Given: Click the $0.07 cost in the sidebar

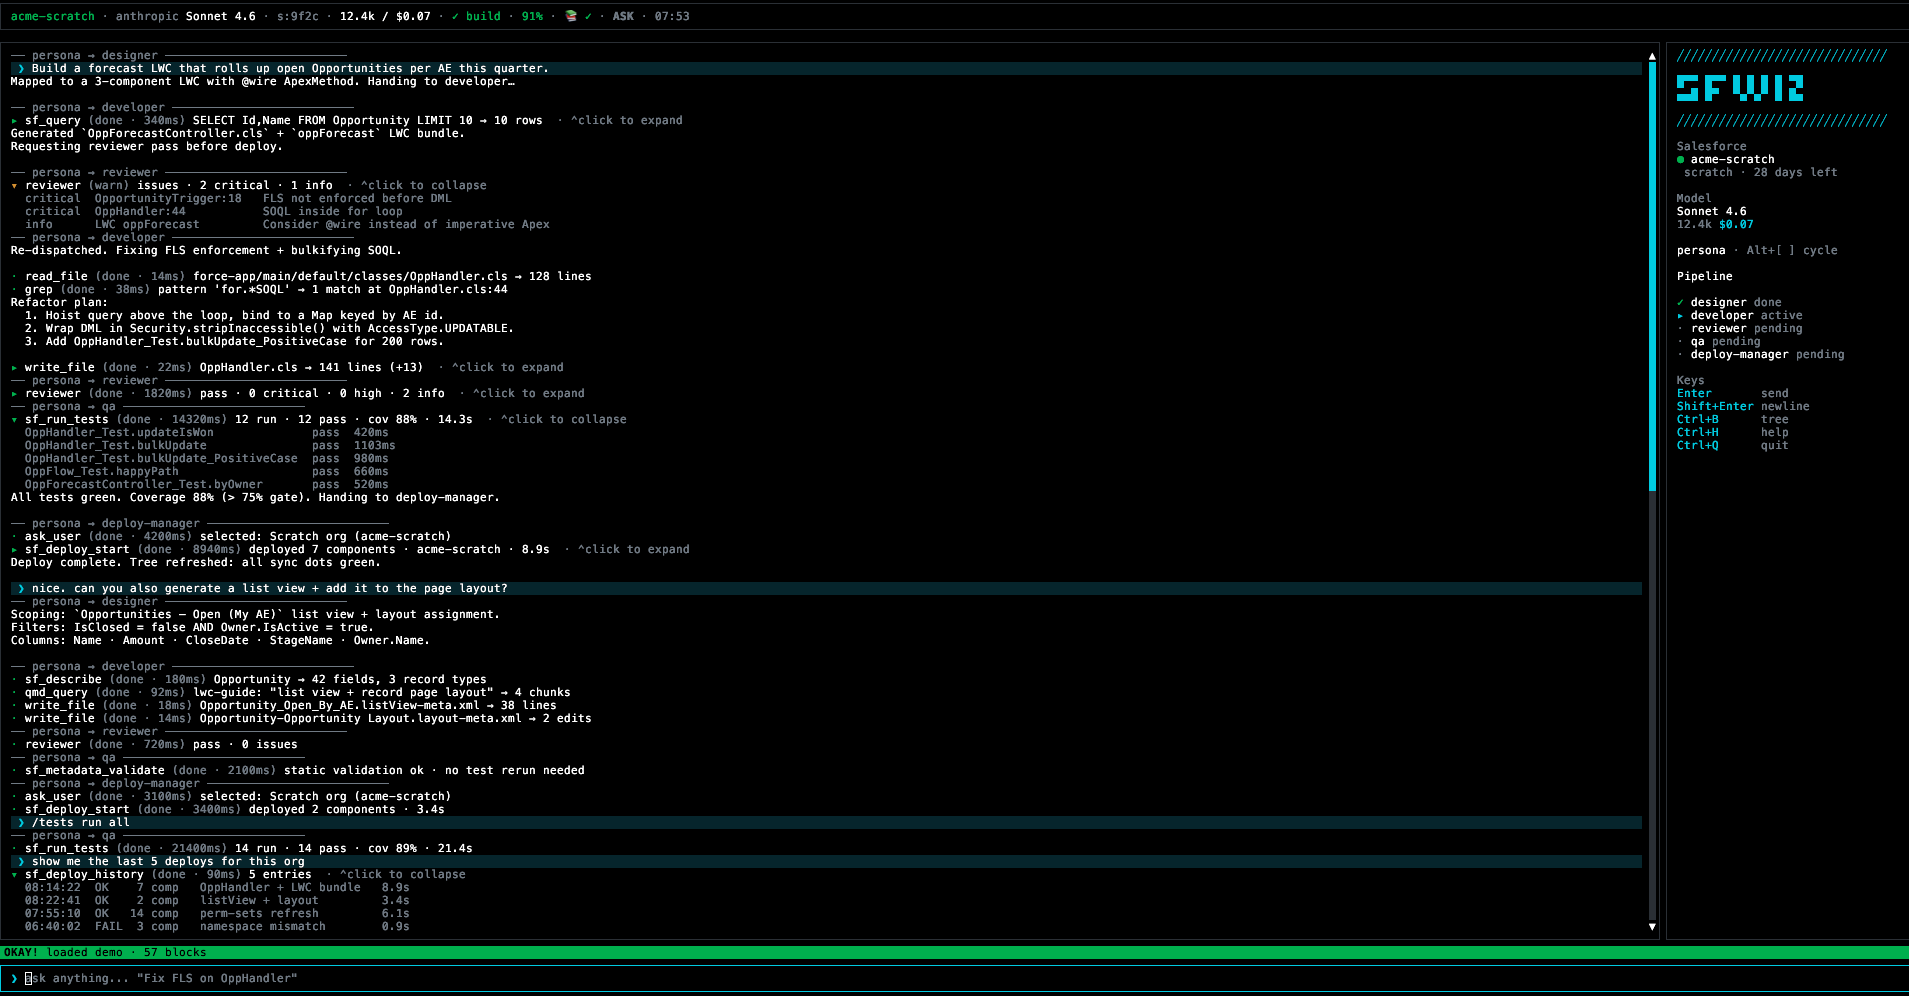Looking at the screenshot, I should click(1736, 224).
